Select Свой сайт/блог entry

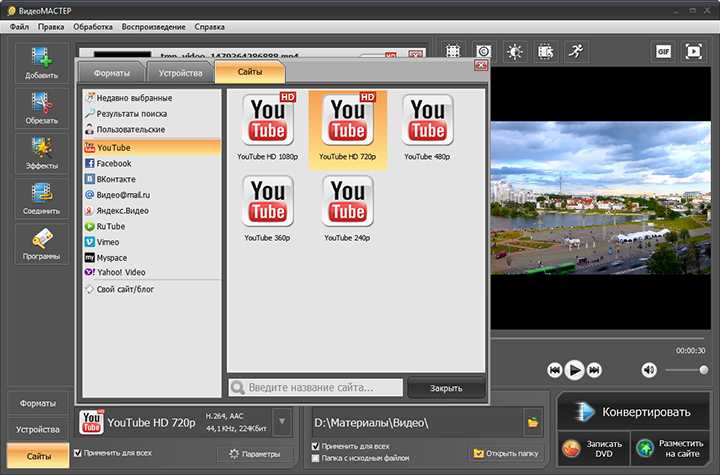pos(152,289)
